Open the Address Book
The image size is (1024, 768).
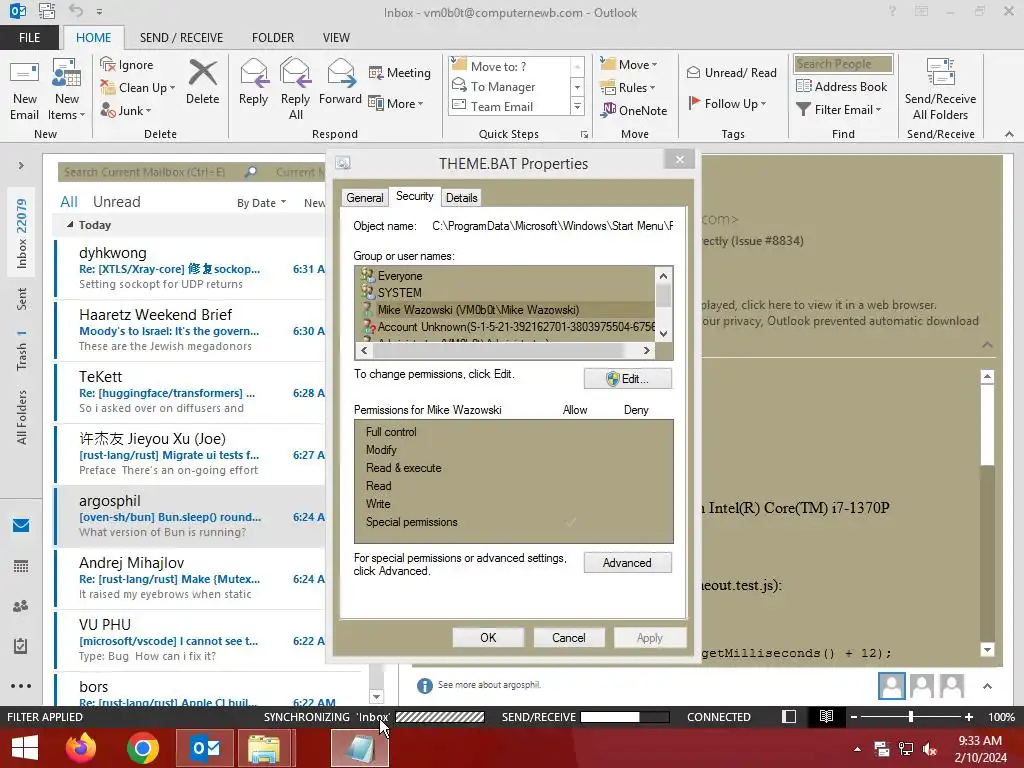coord(841,86)
